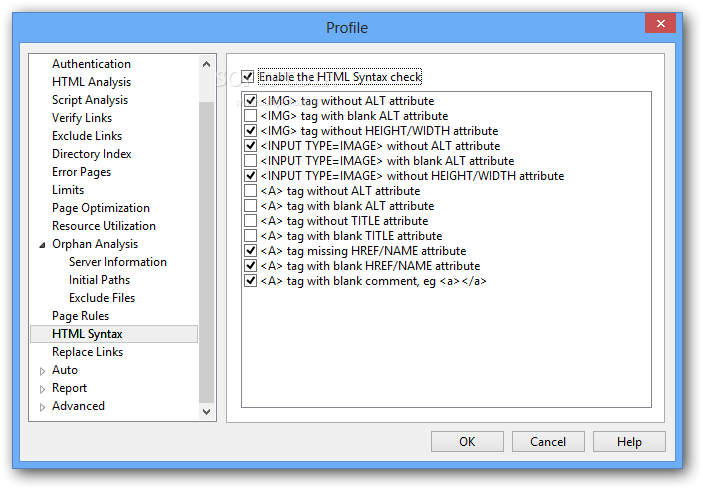Open the Limits settings page
The height and width of the screenshot is (489, 703).
(x=68, y=190)
